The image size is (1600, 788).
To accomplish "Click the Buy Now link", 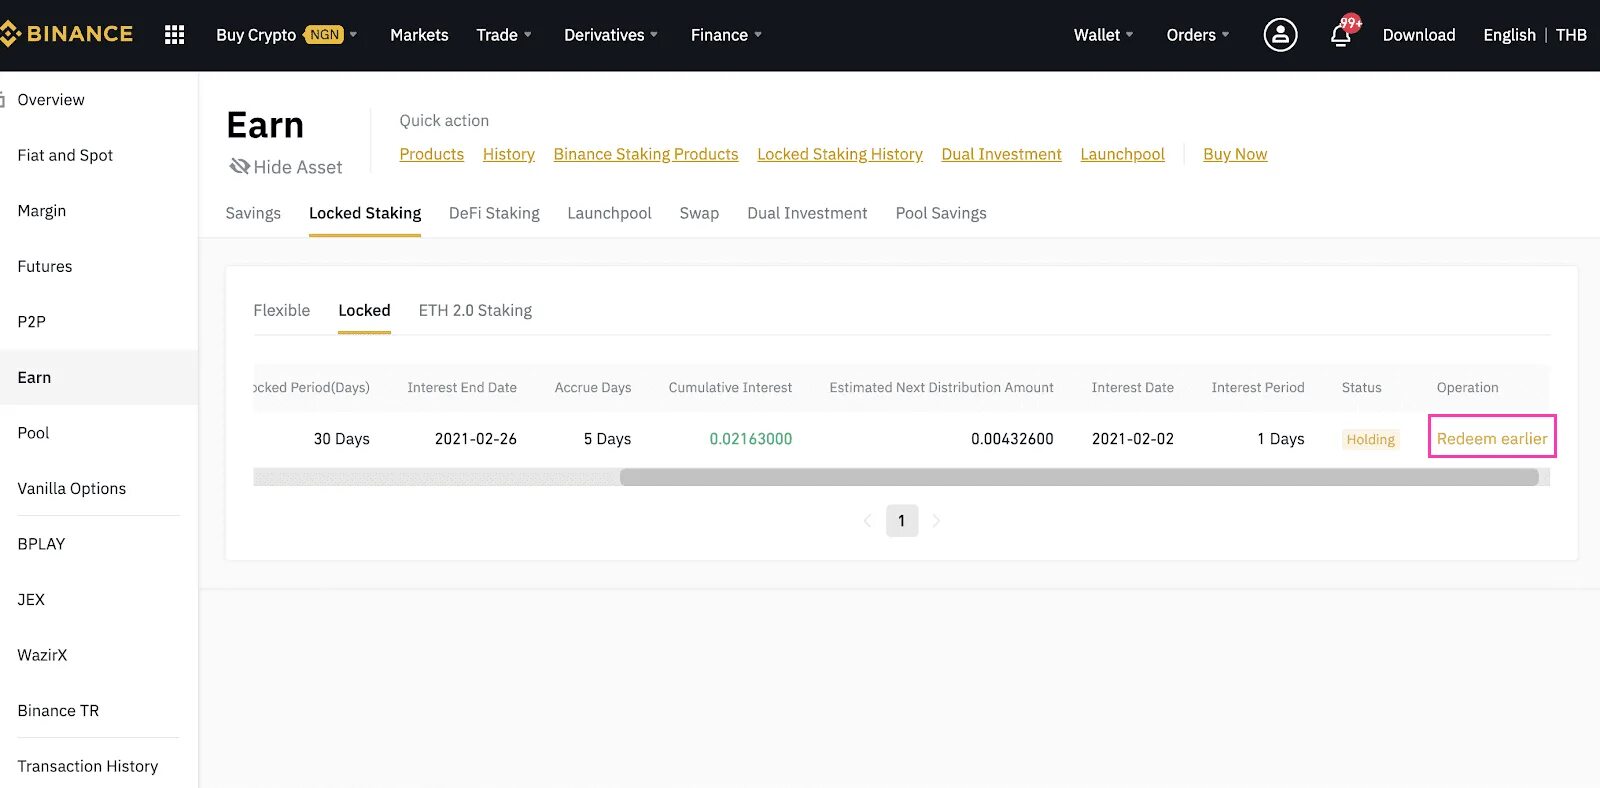I will [x=1235, y=154].
